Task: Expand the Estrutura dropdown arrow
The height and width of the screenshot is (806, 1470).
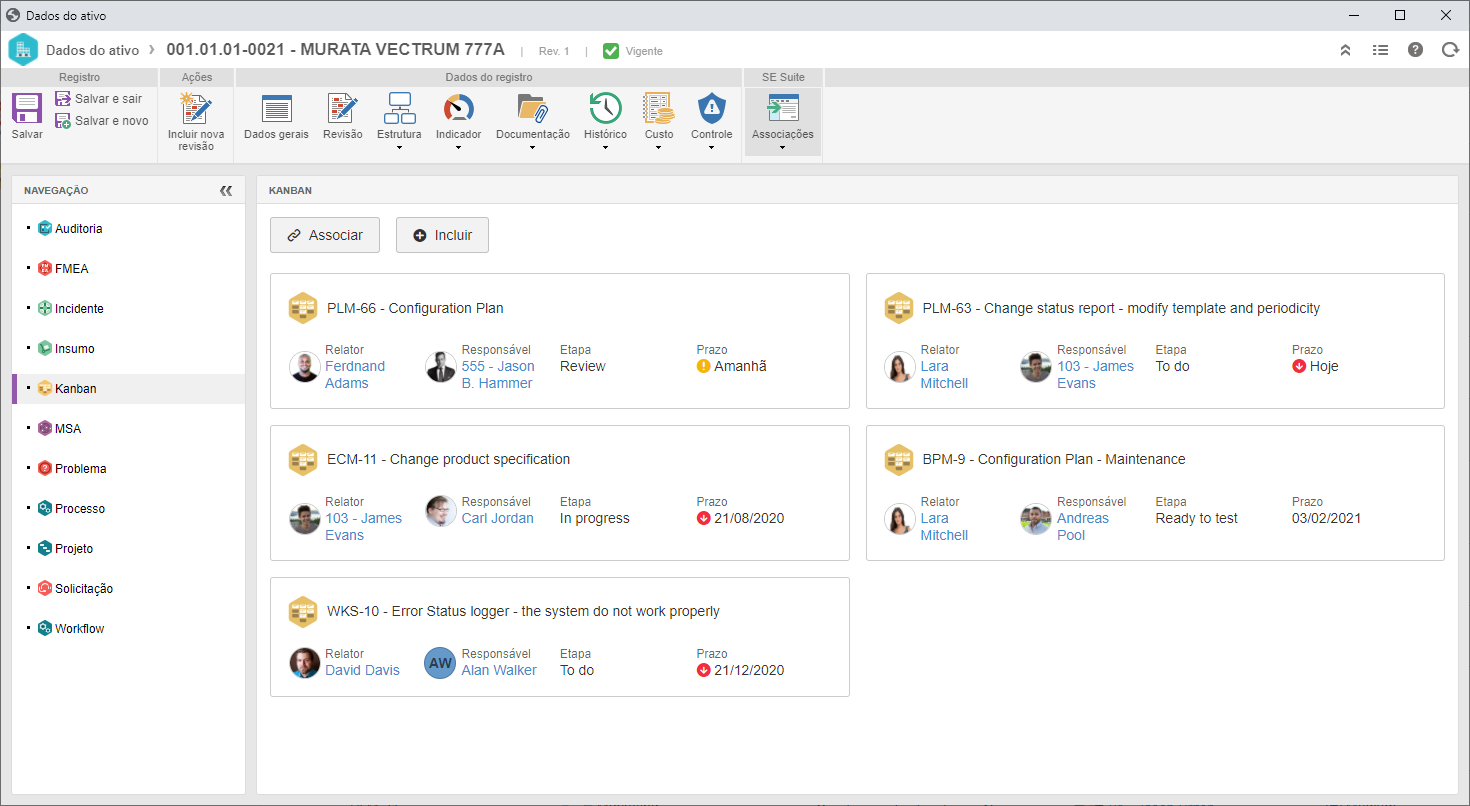Action: (x=399, y=148)
